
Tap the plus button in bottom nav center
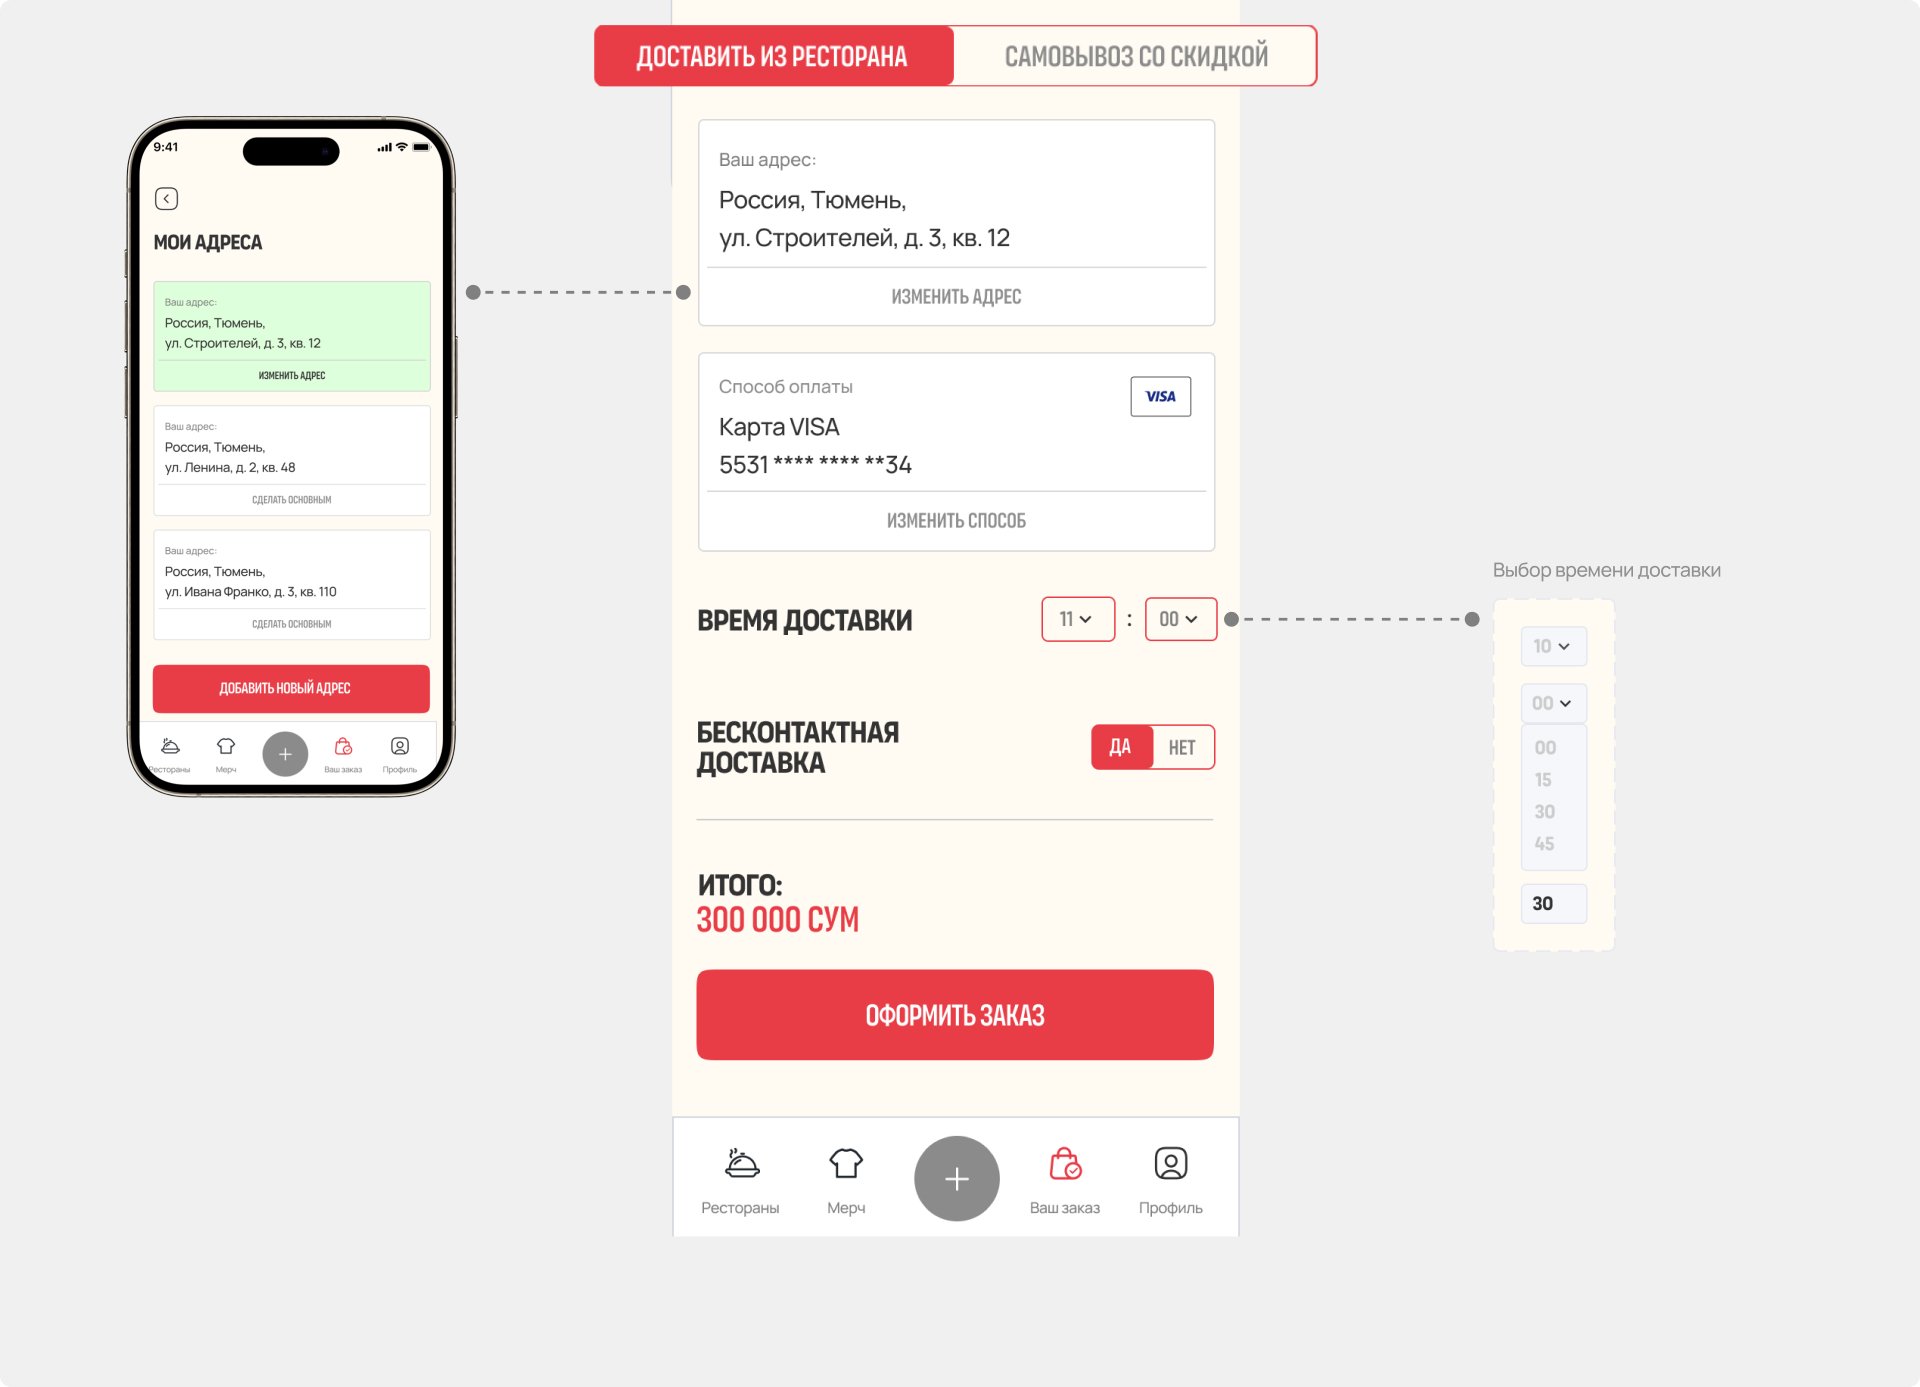(x=954, y=1178)
